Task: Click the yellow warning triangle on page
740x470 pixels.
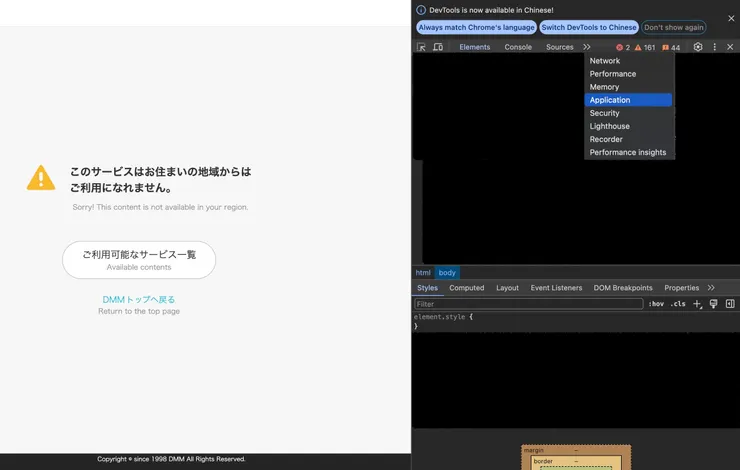Action: (x=41, y=178)
